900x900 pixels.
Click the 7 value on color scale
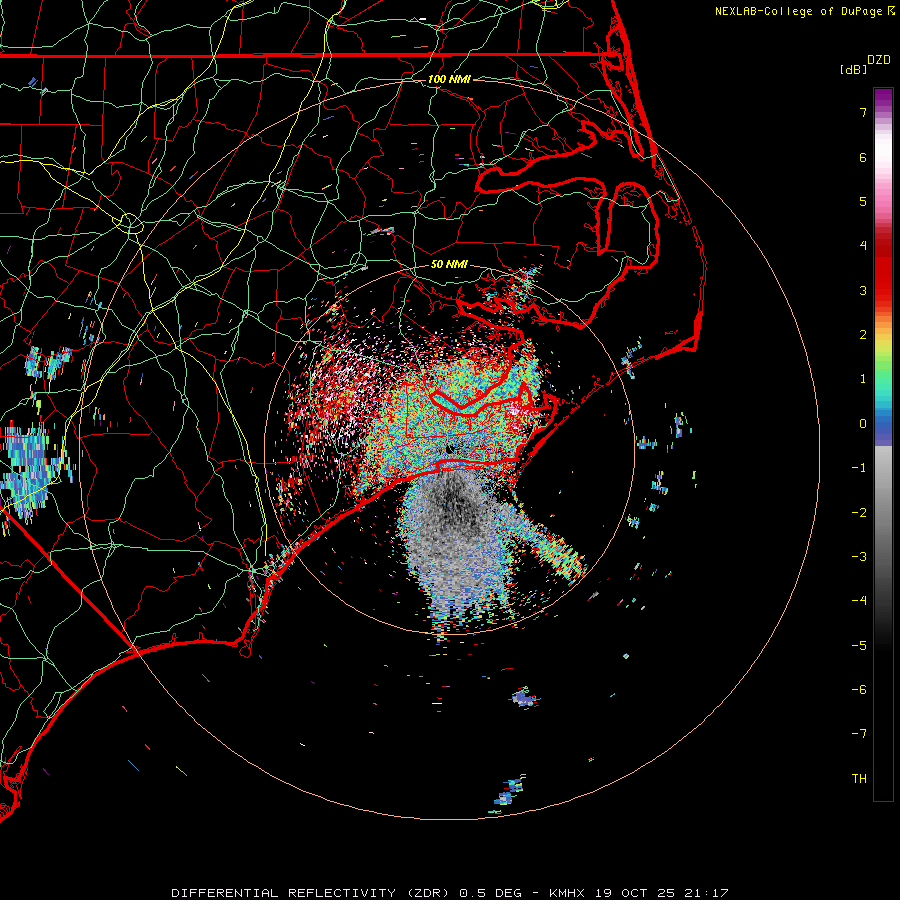tap(863, 112)
